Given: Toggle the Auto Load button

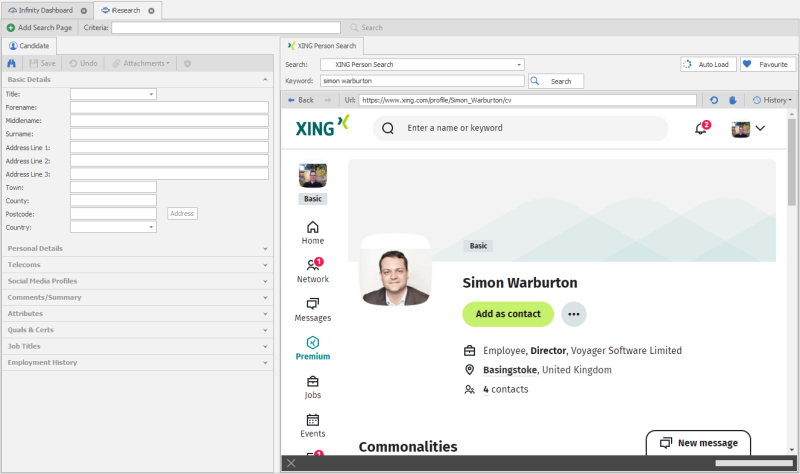Looking at the screenshot, I should click(706, 64).
